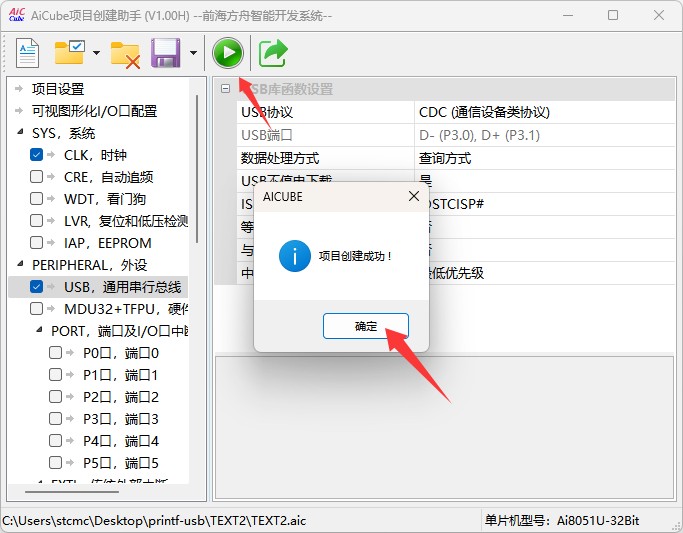Viewport: 683px width, 533px height.
Task: Select IAP, EEPROM tree item label
Action: (x=108, y=243)
